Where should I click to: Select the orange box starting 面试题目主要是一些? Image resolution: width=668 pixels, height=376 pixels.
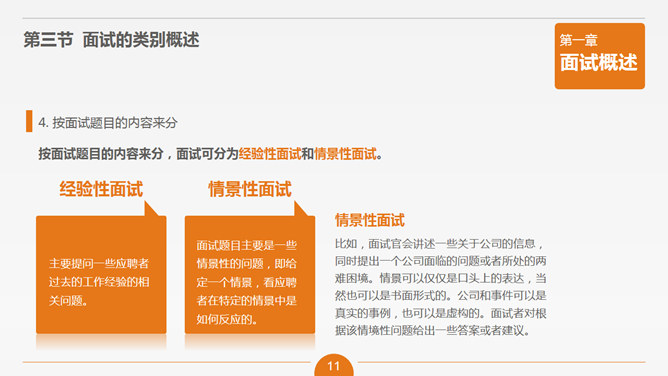tap(250, 274)
